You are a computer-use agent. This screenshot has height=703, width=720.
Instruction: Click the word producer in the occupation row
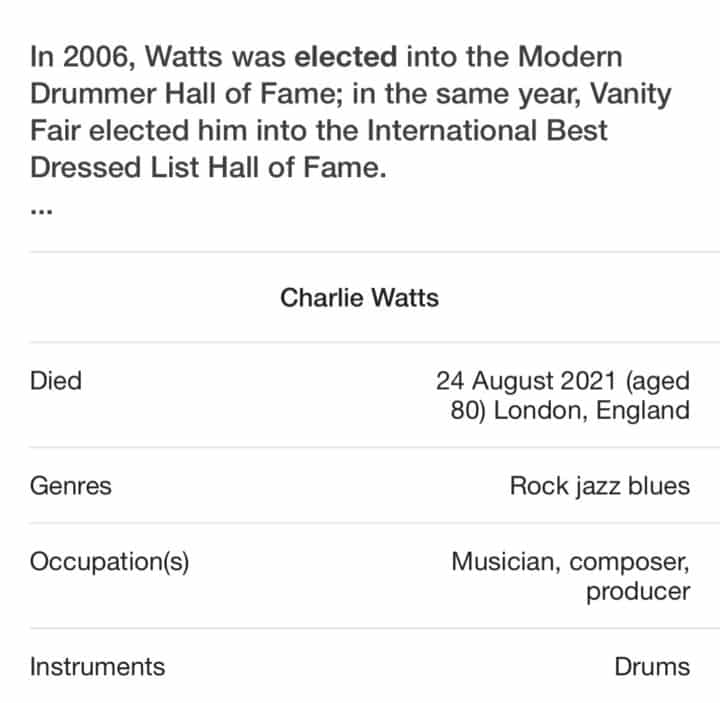[638, 592]
